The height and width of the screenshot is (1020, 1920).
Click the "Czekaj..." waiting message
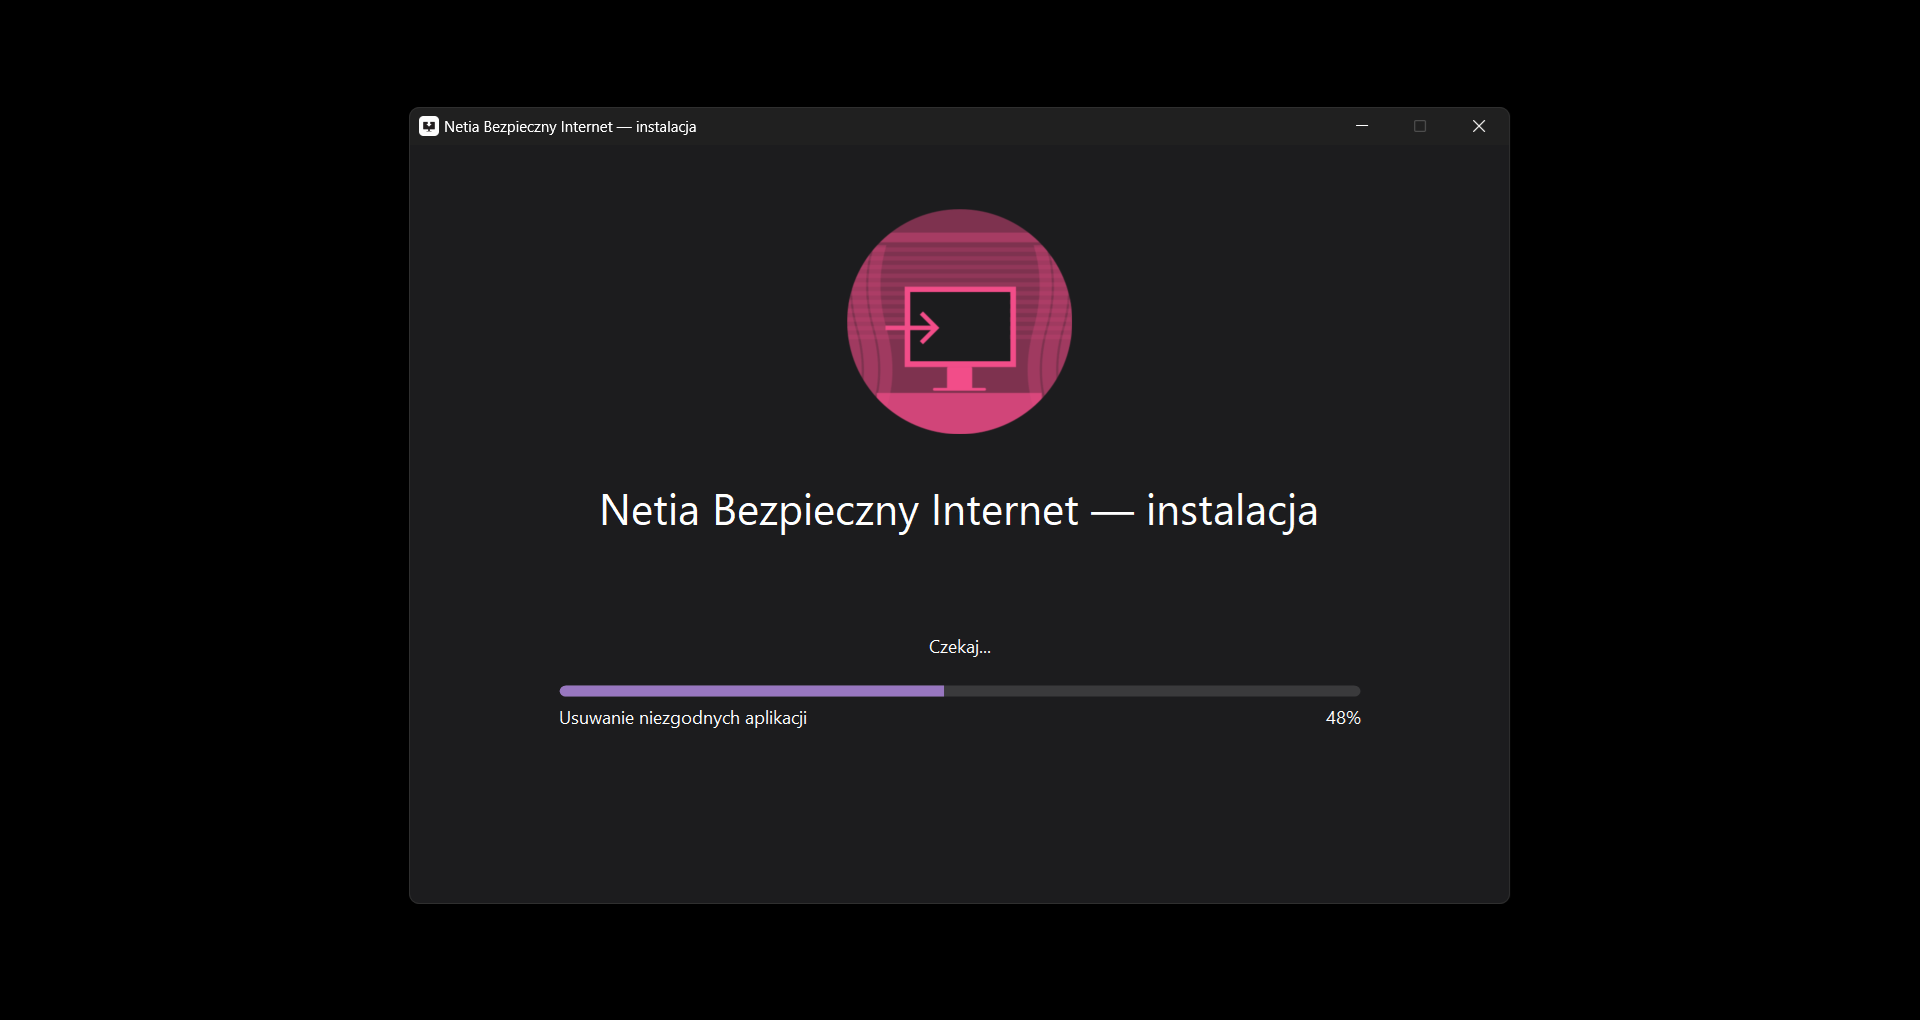pyautogui.click(x=959, y=647)
